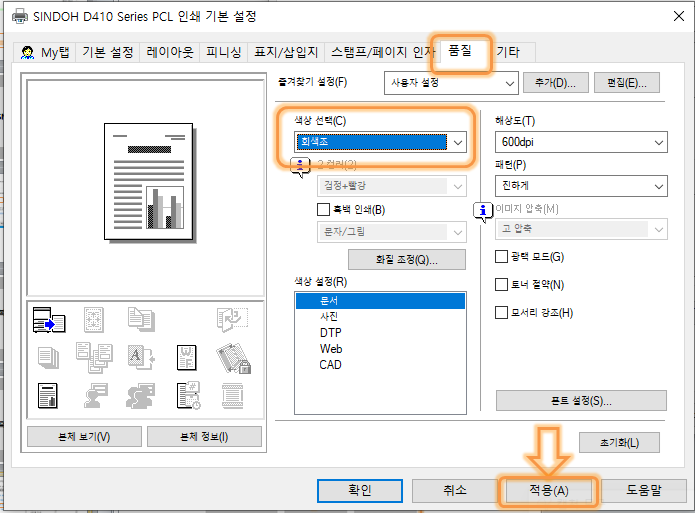
Task: Open the 검정+빨강 2 color dropdown
Action: [392, 186]
